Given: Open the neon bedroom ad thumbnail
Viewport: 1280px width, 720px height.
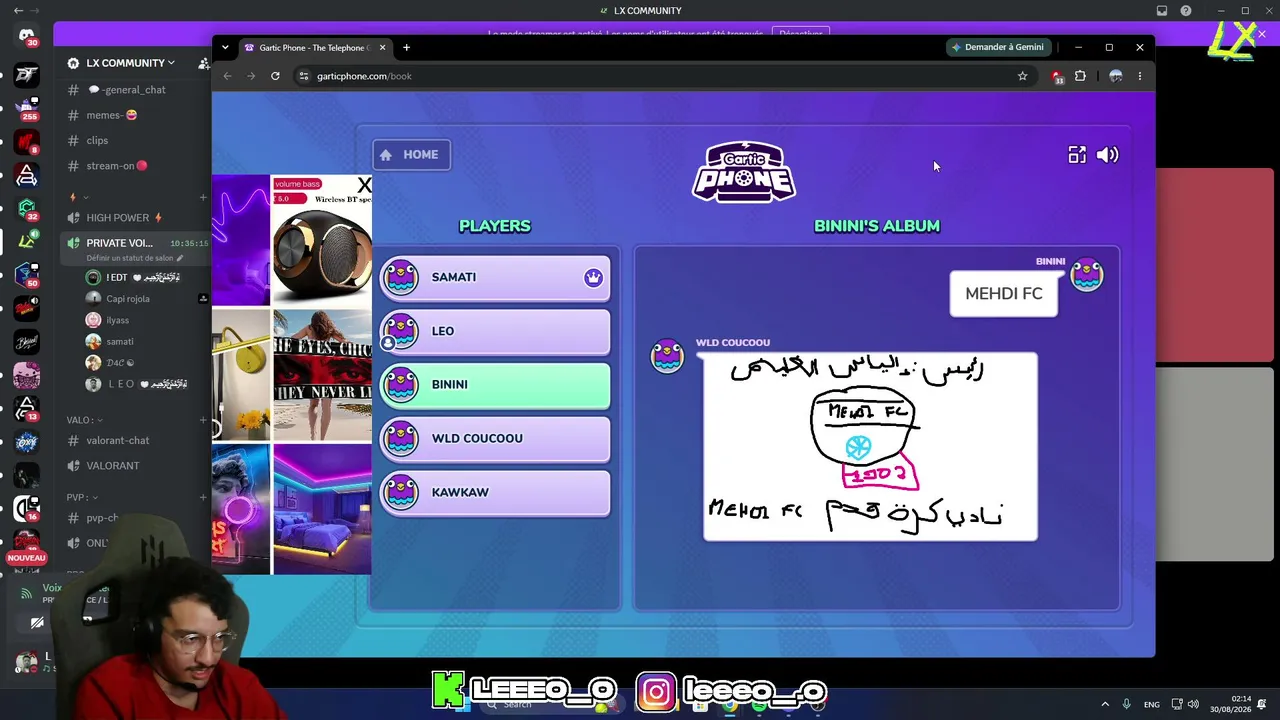Looking at the screenshot, I should coord(322,510).
